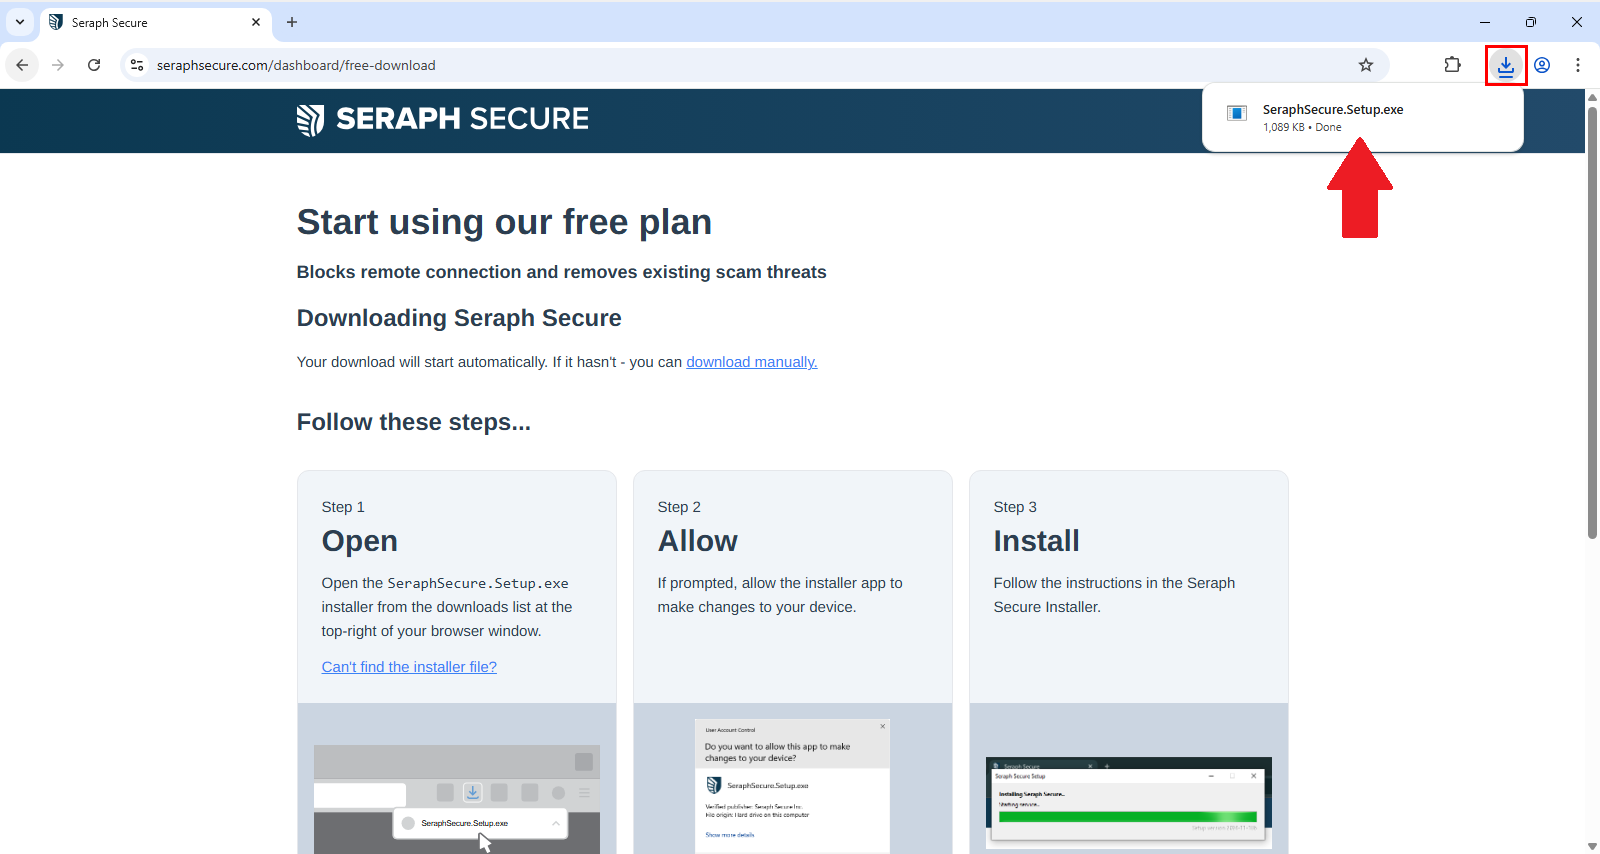Click the SERAPH SECURE header wordmark
Screen dimensions: 1600x854
[x=462, y=119]
